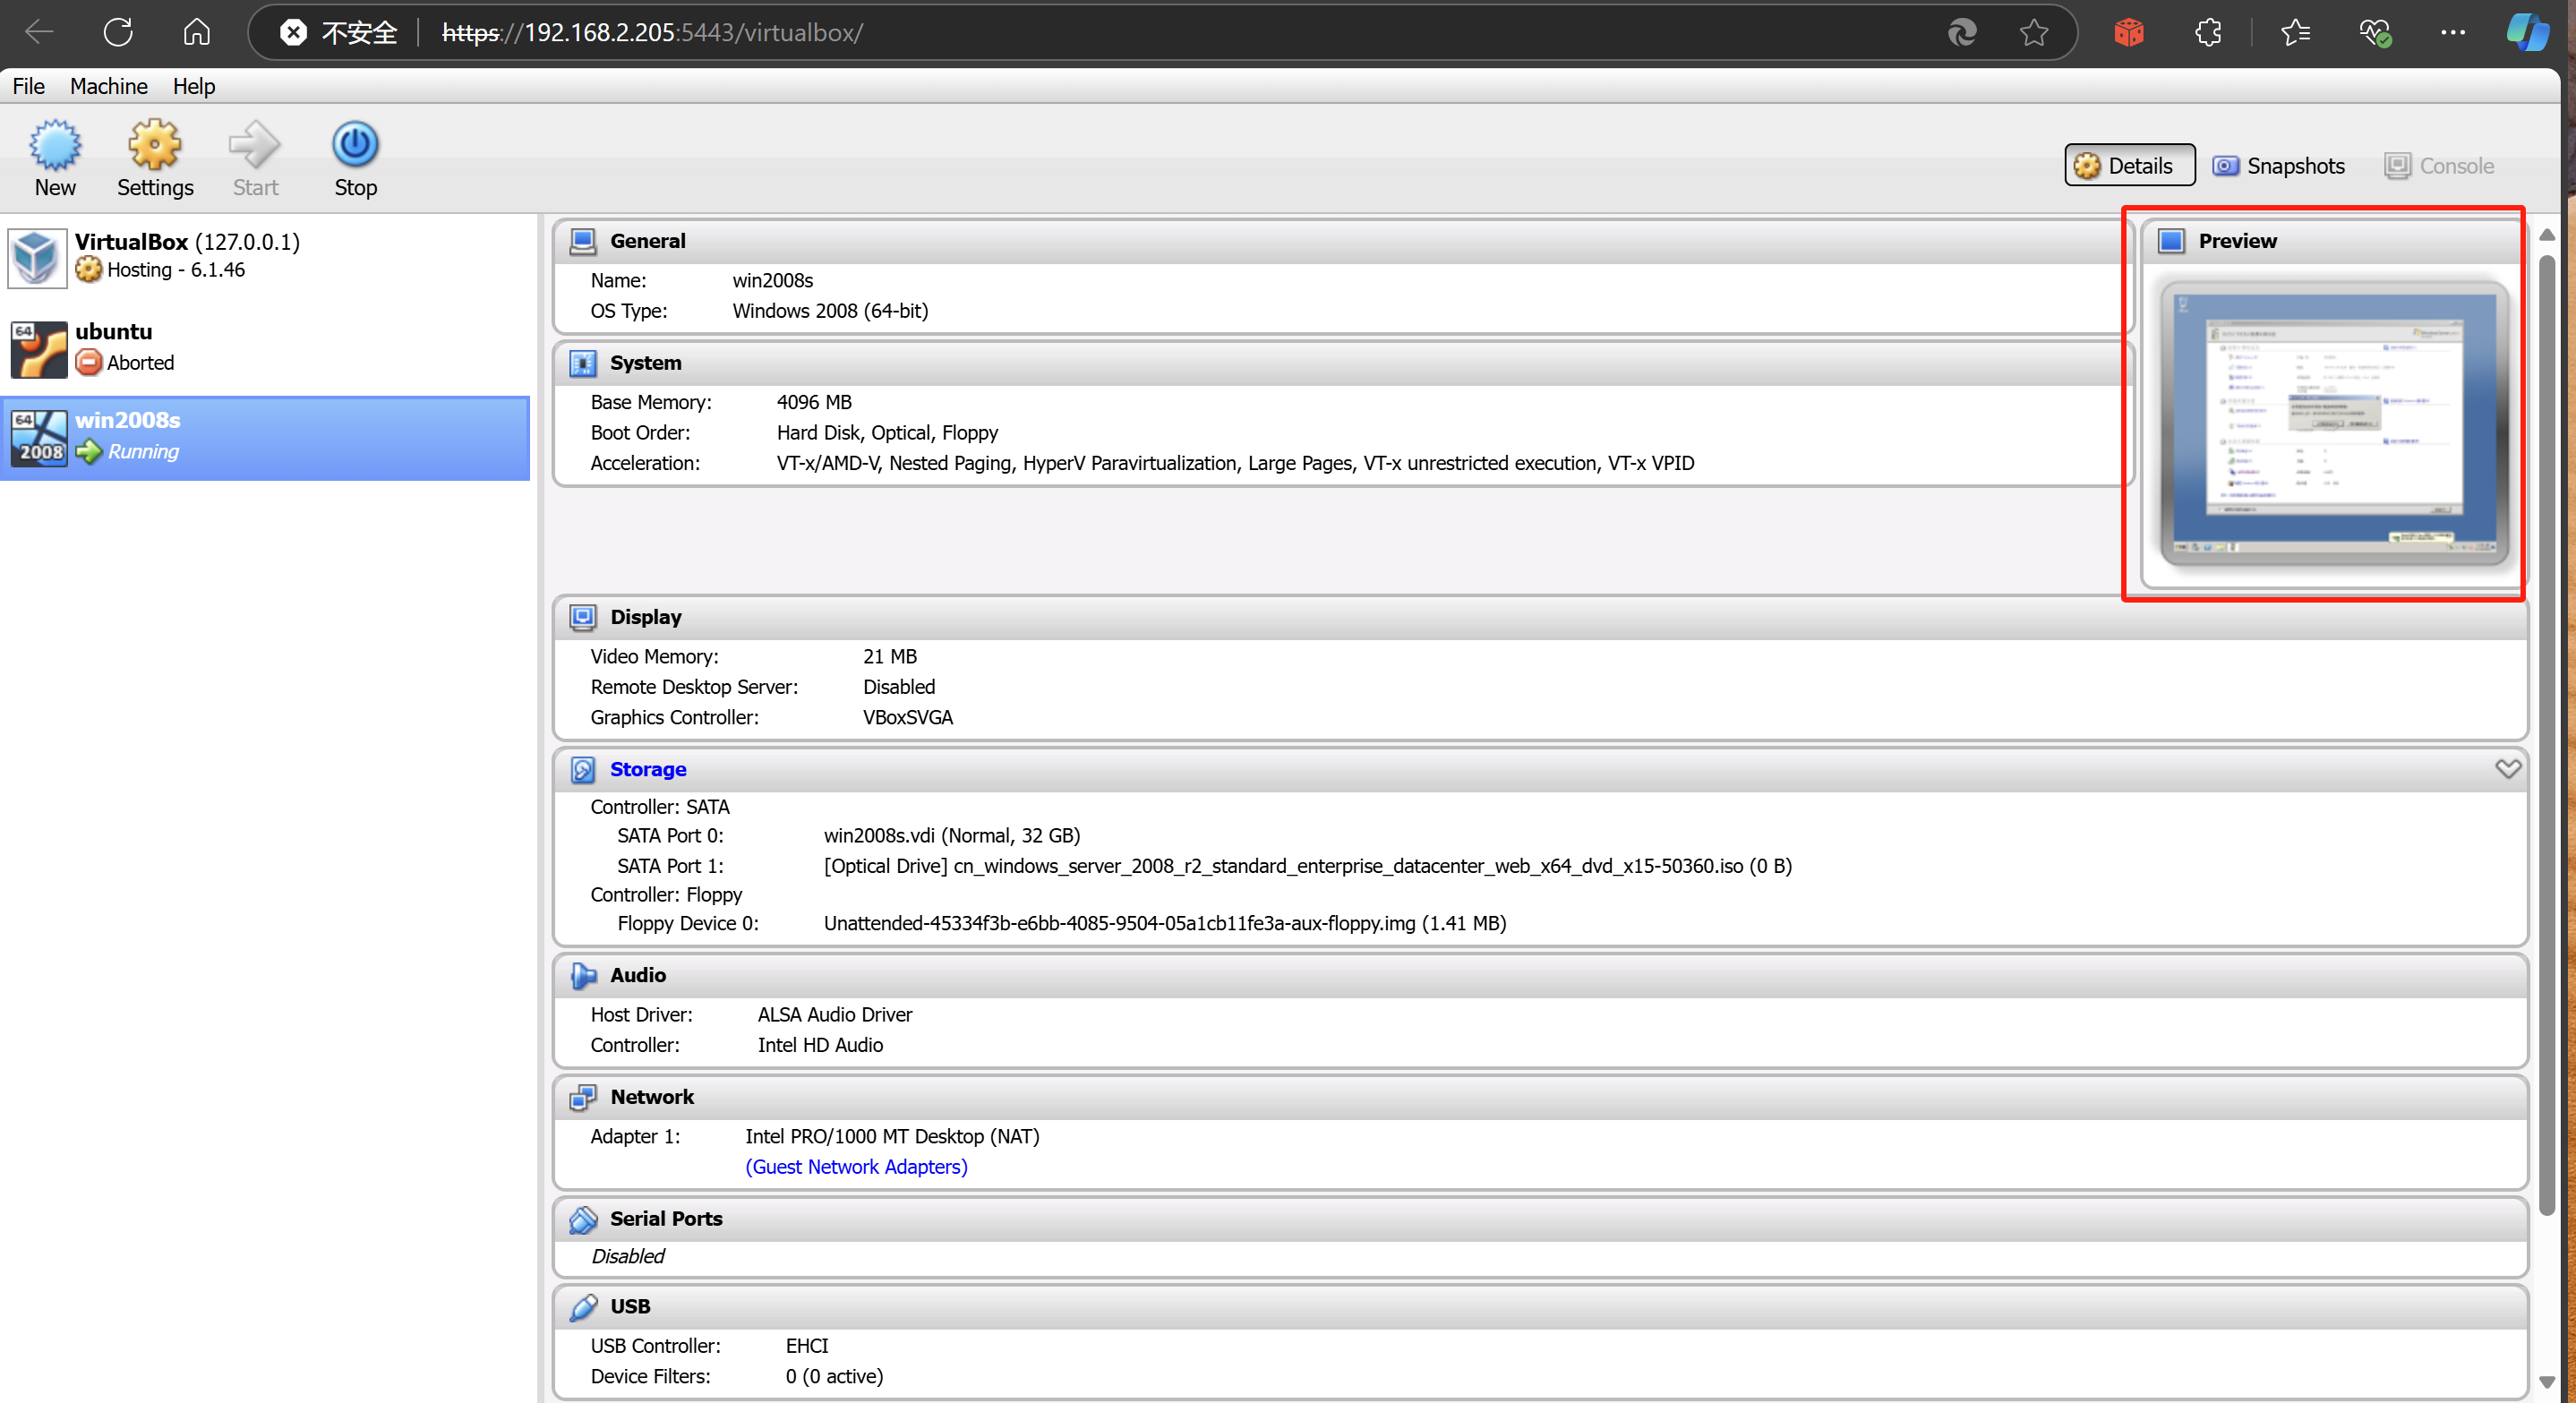
Task: Click the win2008s preview thumbnail
Action: (x=2333, y=423)
